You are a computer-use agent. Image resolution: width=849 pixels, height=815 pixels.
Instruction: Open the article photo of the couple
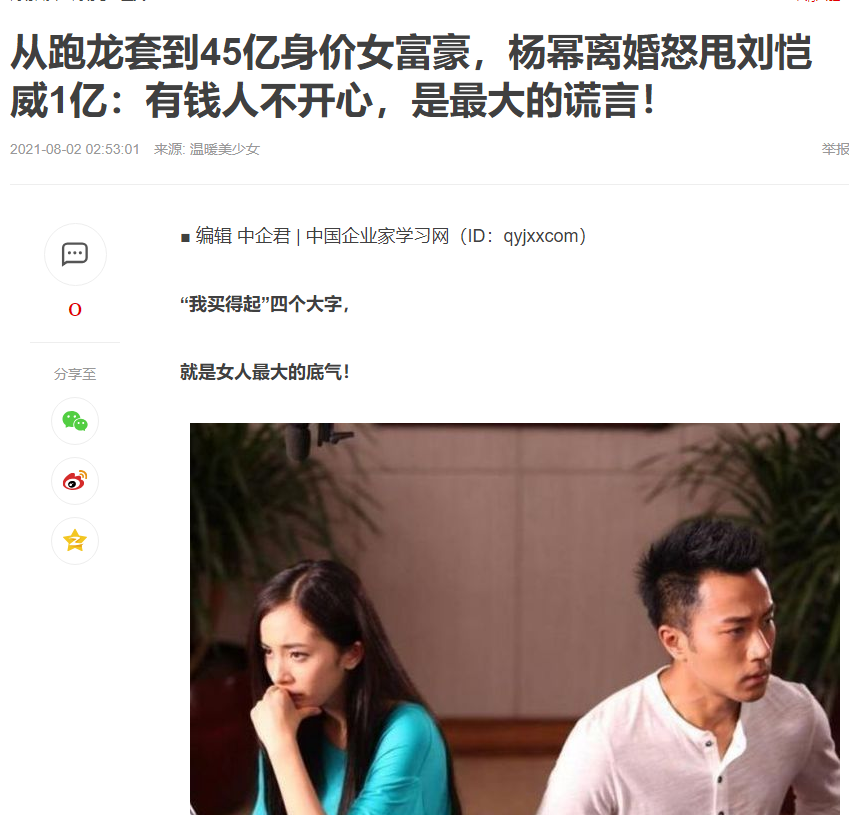coord(514,619)
